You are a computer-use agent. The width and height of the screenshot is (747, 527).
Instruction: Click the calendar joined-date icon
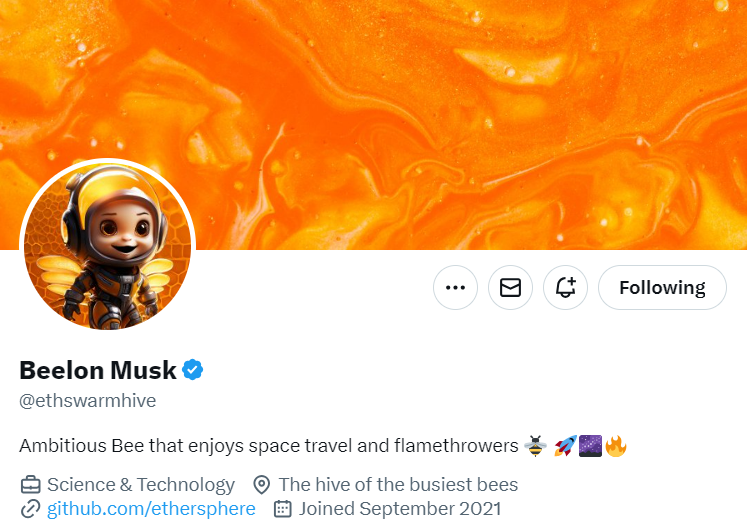pos(282,509)
